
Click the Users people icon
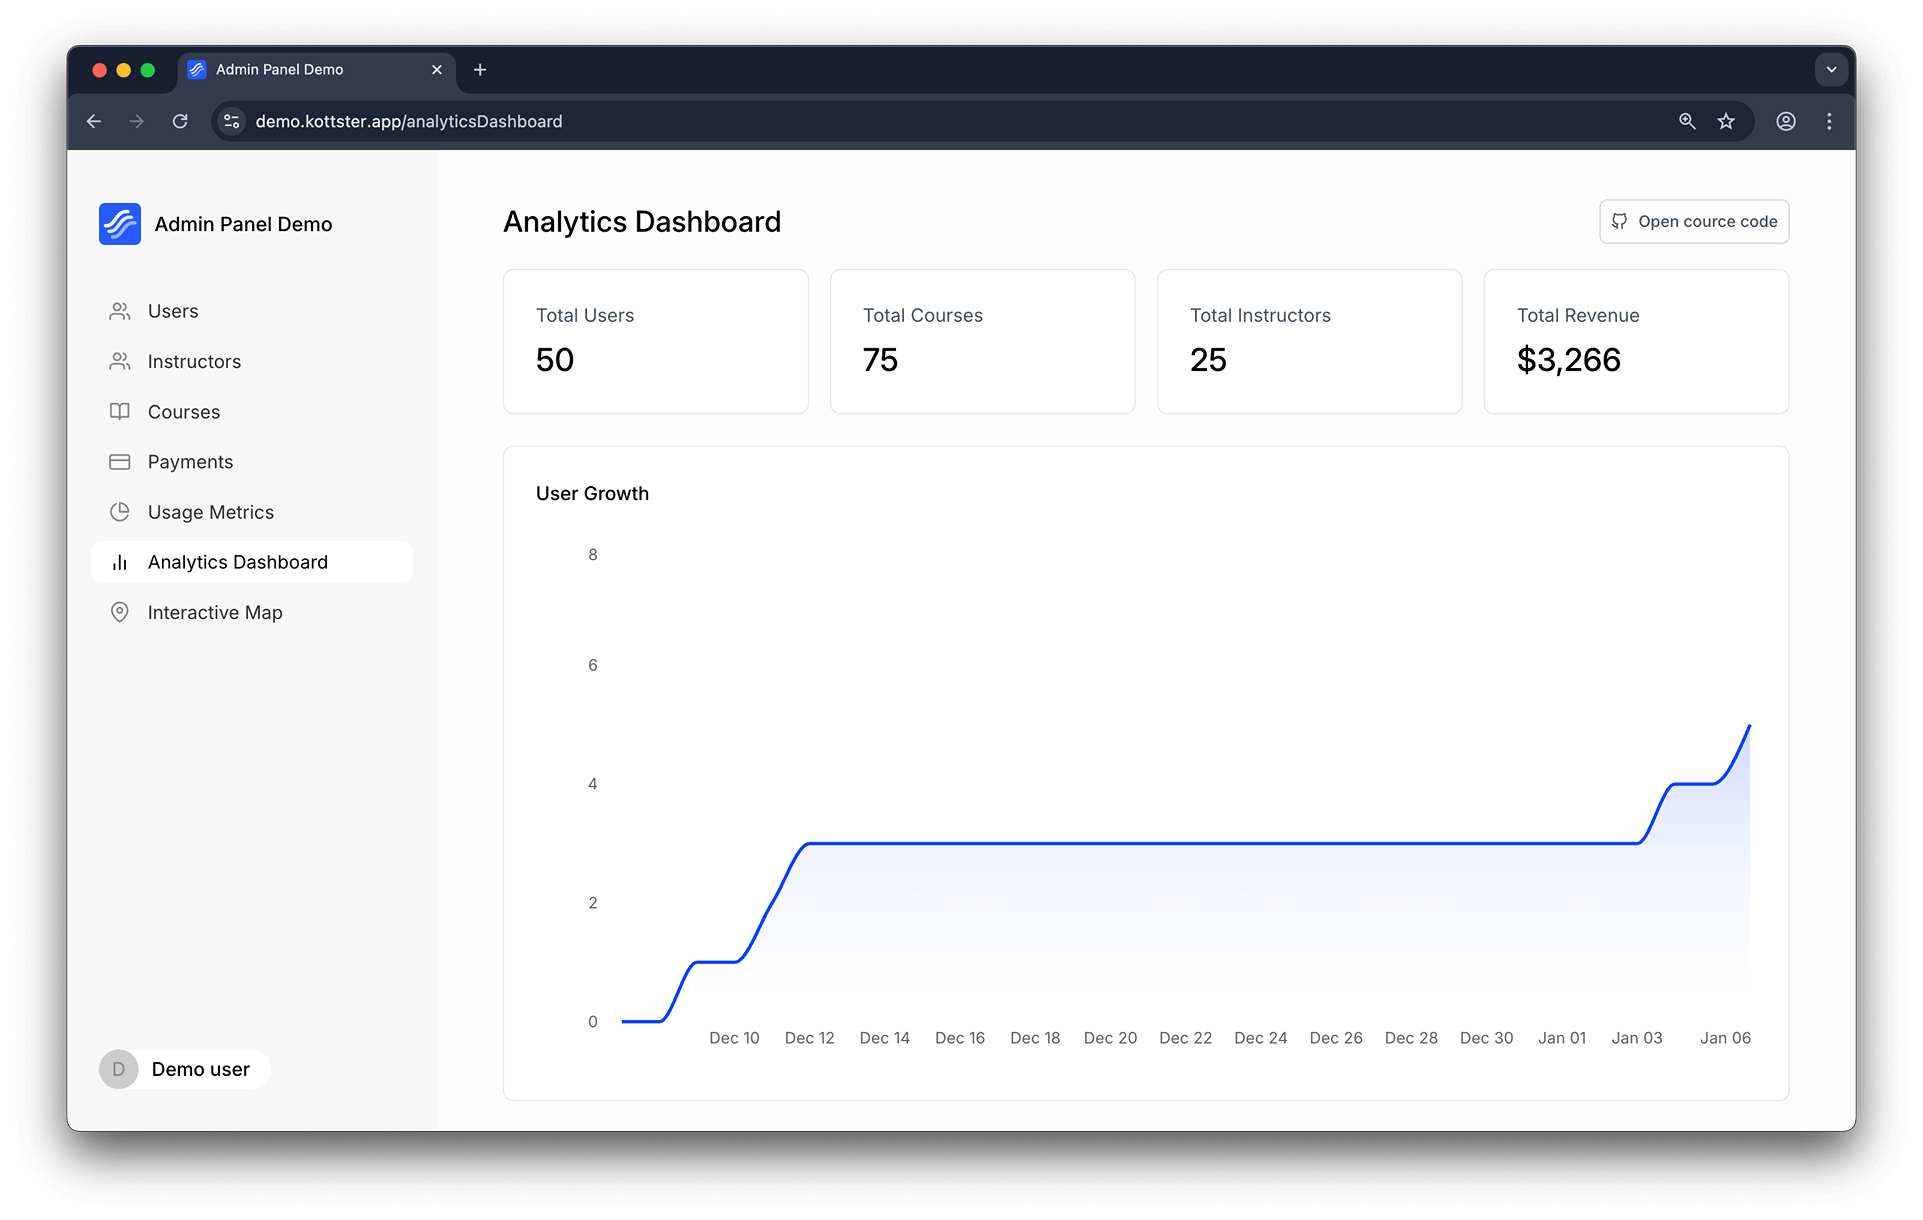click(120, 311)
